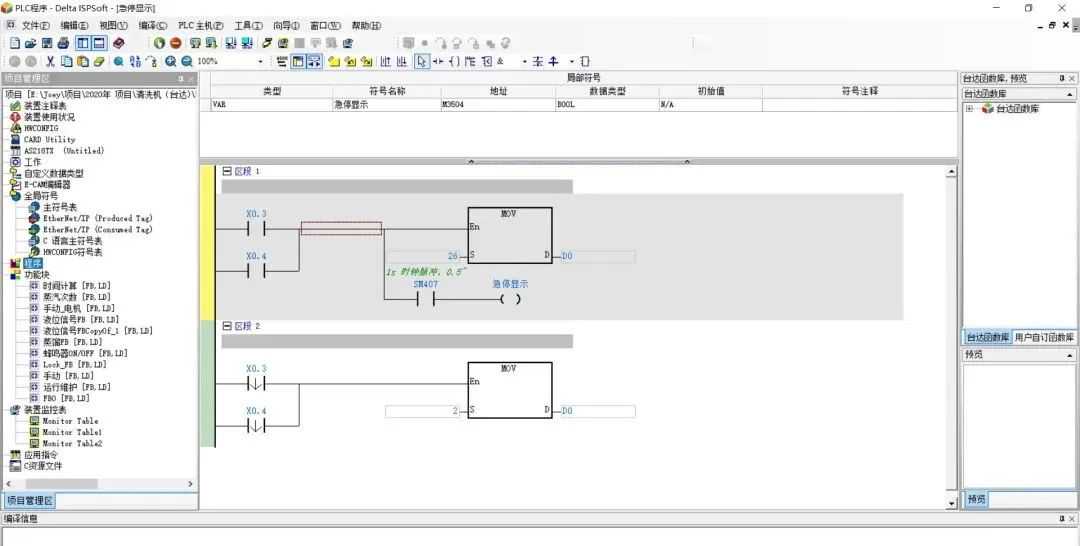Image resolution: width=1080 pixels, height=546 pixels.
Task: Click the 急停显示 output coil
Action: (510, 298)
